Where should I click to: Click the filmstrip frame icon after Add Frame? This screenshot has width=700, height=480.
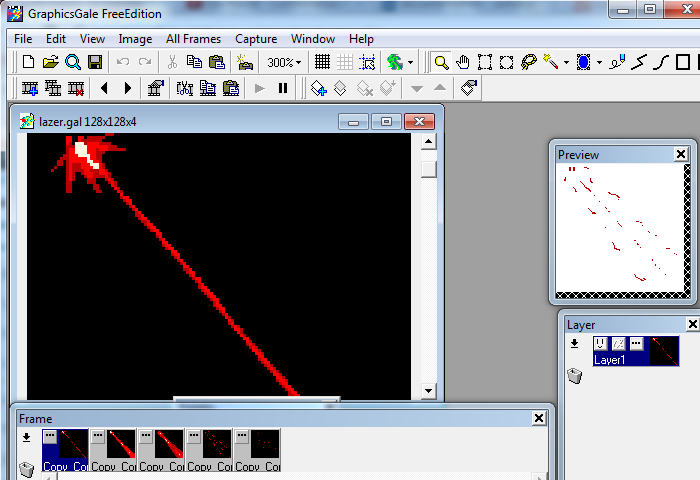click(53, 88)
